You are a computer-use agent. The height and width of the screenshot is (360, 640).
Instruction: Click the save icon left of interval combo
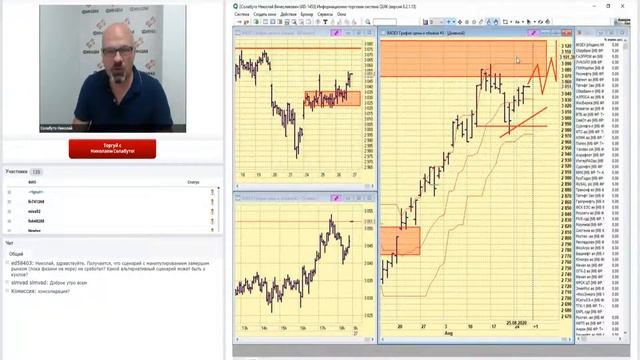(x=425, y=22)
